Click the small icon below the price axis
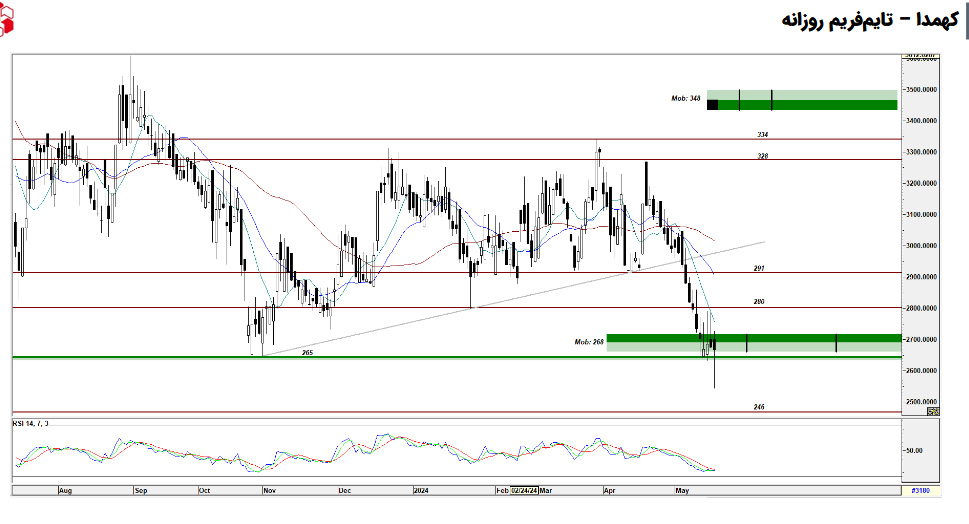The image size is (969, 524). (932, 410)
